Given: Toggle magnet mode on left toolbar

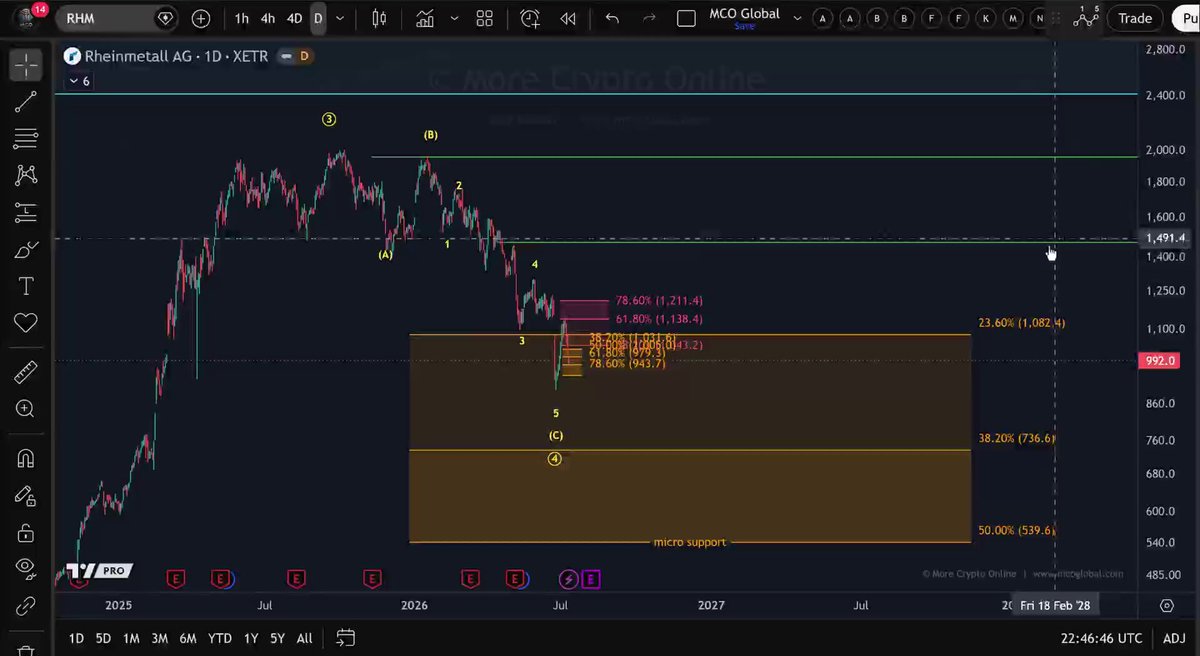Looking at the screenshot, I should tap(26, 459).
